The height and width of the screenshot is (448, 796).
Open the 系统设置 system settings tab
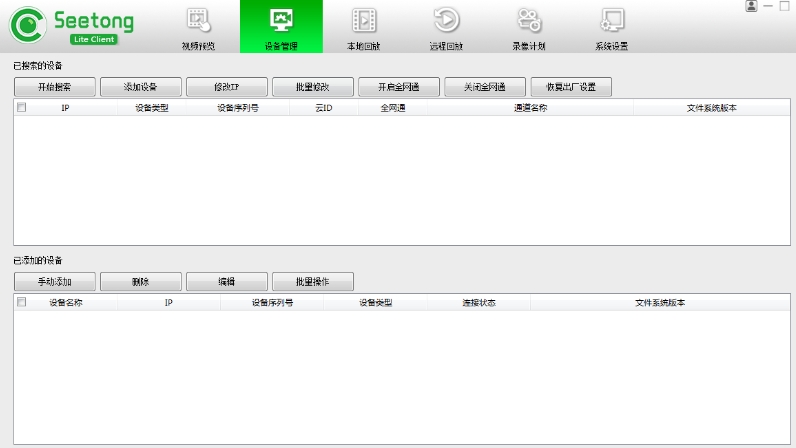pyautogui.click(x=612, y=27)
